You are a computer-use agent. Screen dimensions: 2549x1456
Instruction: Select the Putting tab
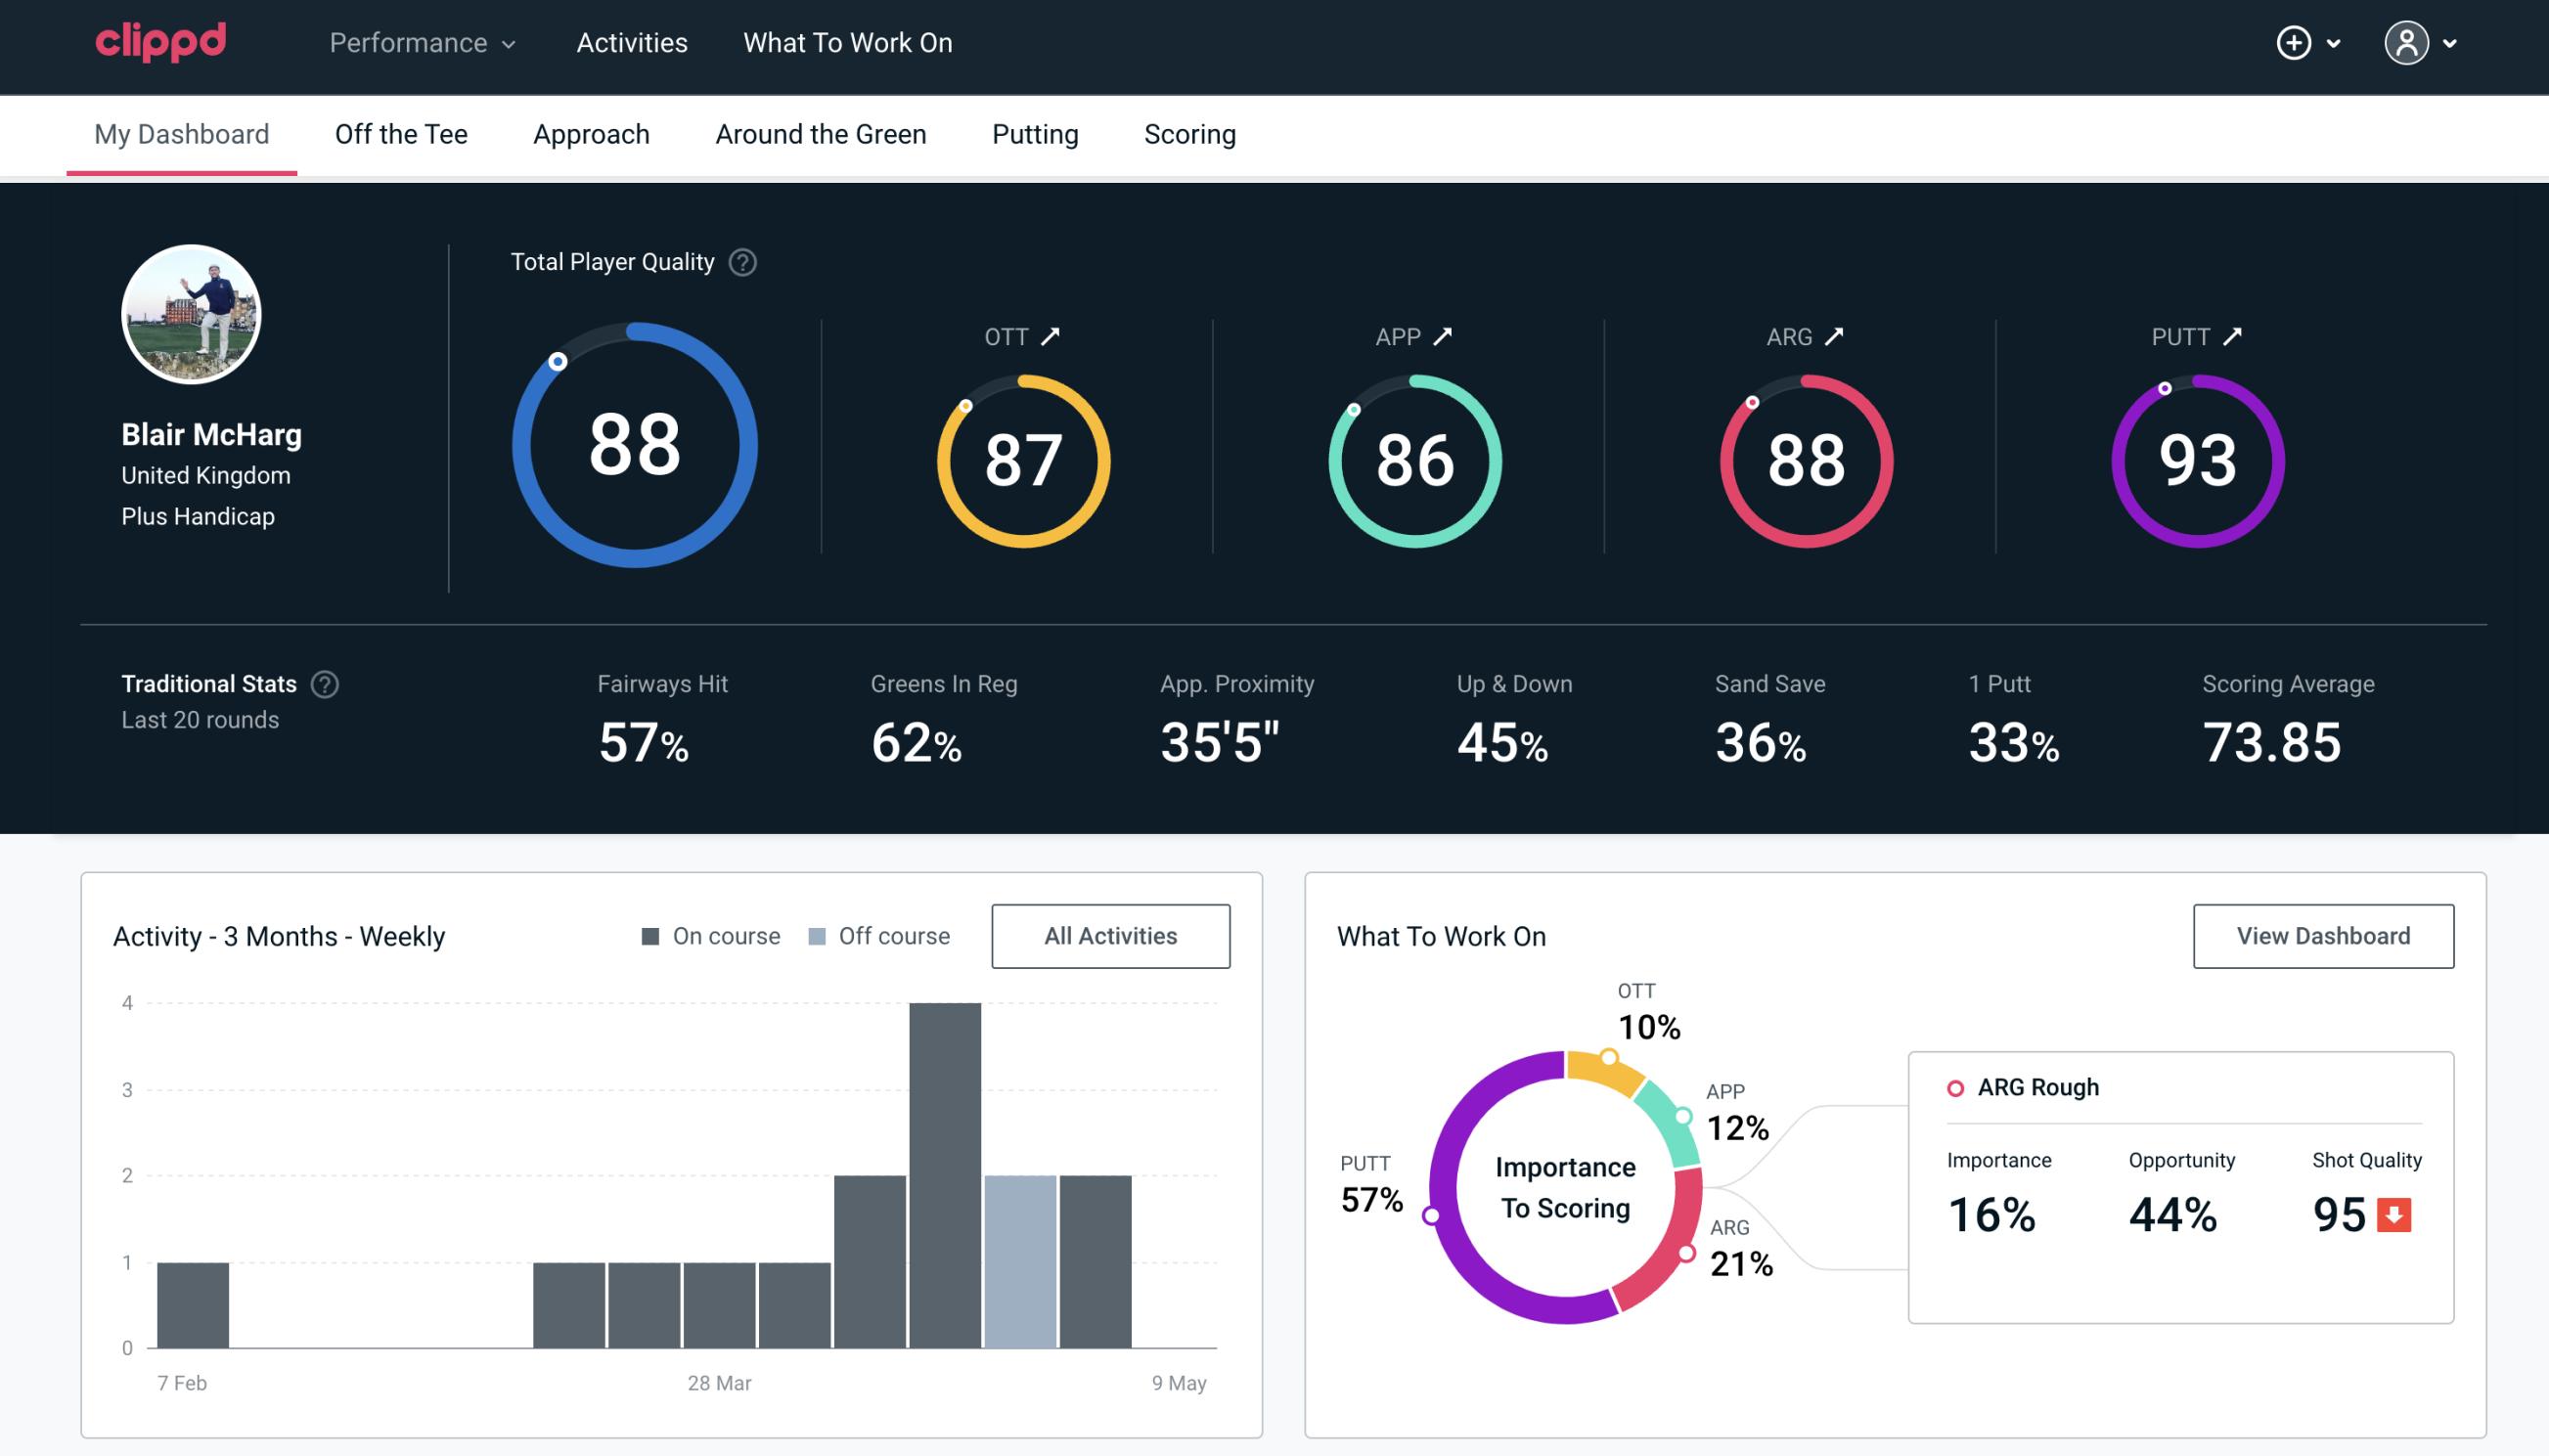tap(1033, 135)
